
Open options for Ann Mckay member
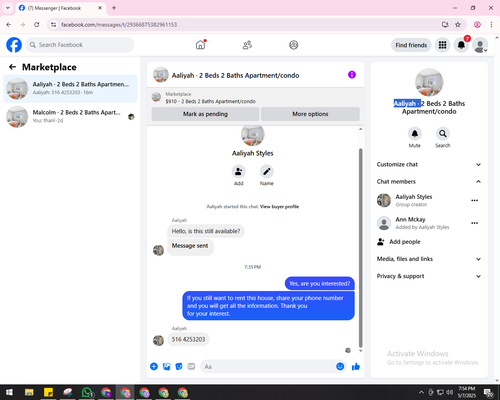tap(475, 223)
